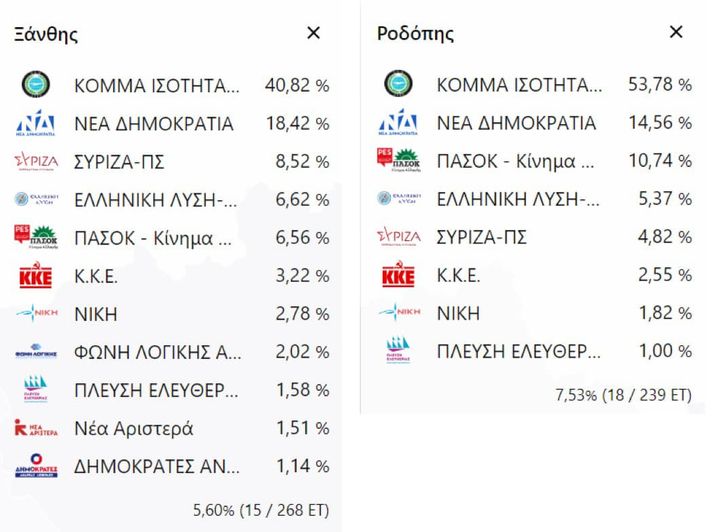
Task: Click the ΣΥΡΙΖΑ logo in Ξάνθης list
Action: (36, 162)
